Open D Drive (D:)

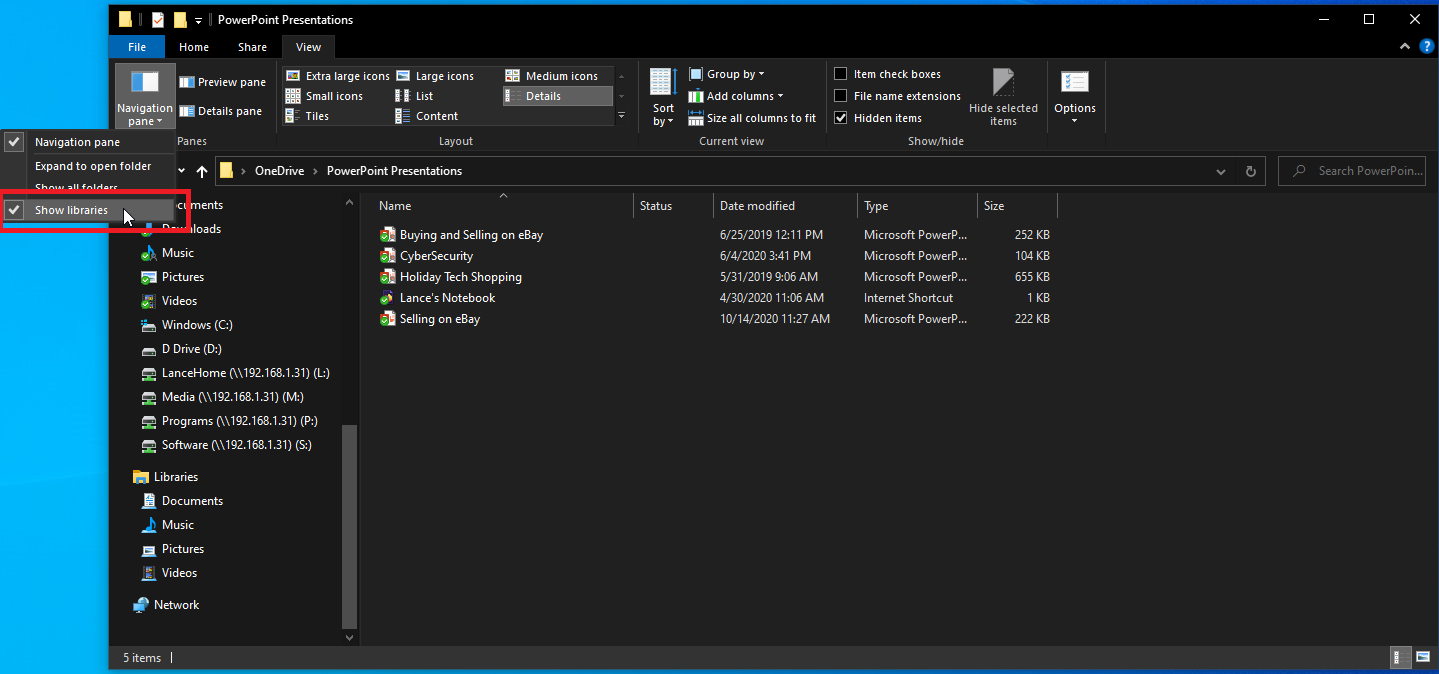pos(190,349)
